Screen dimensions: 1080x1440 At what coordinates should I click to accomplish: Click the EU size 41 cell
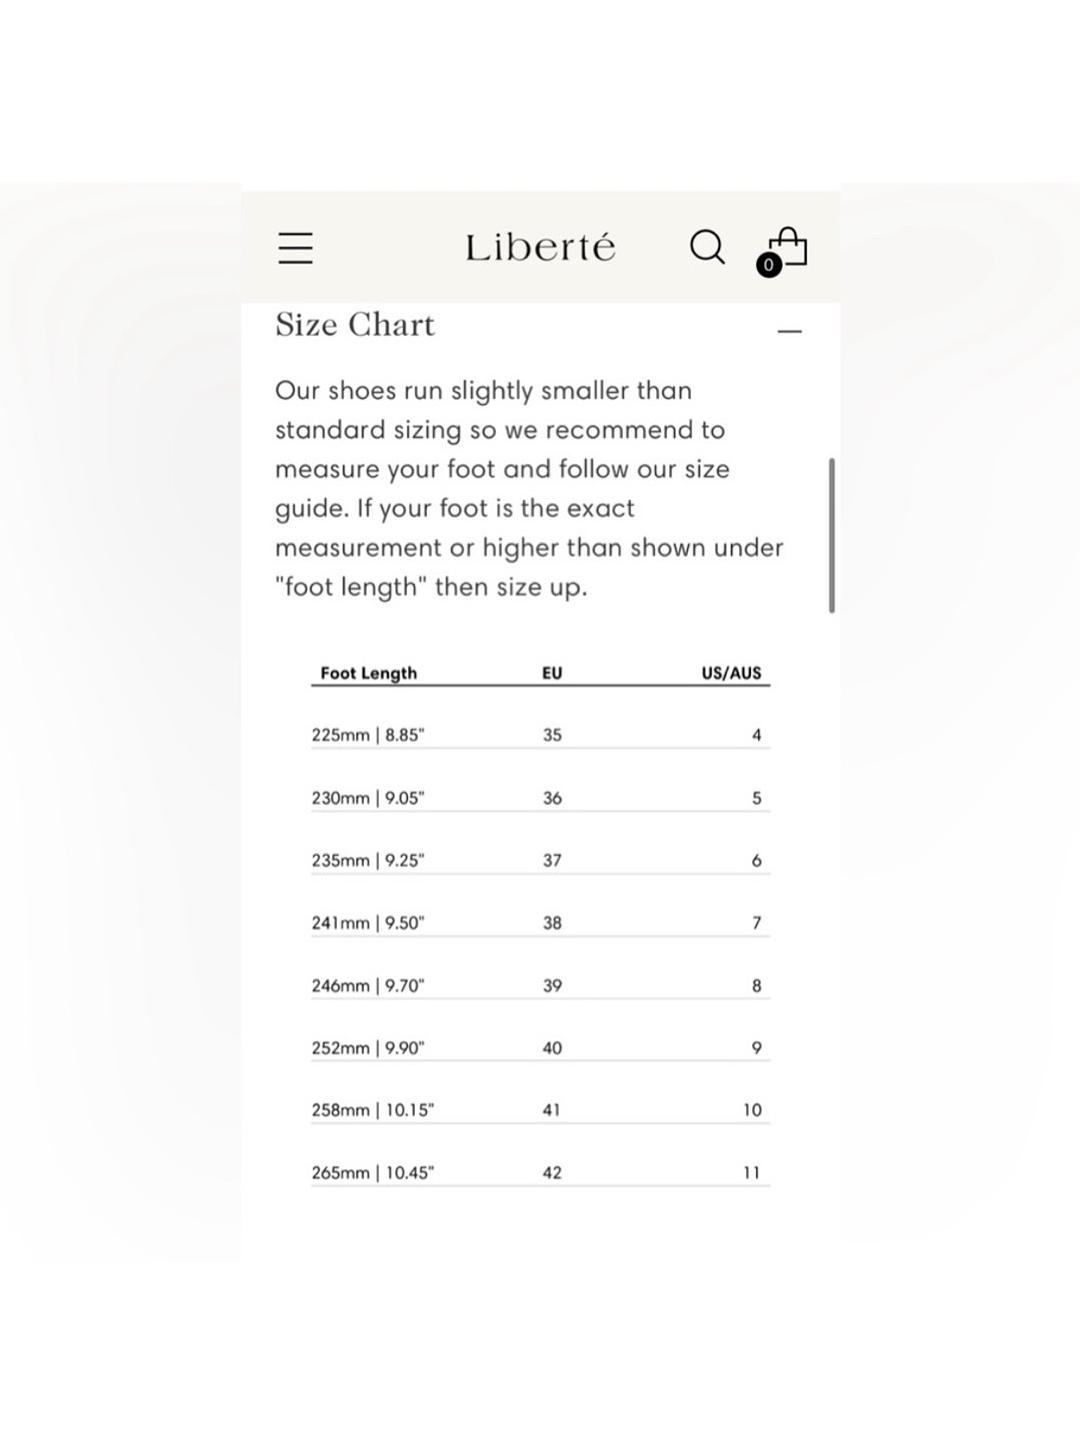(x=552, y=1110)
